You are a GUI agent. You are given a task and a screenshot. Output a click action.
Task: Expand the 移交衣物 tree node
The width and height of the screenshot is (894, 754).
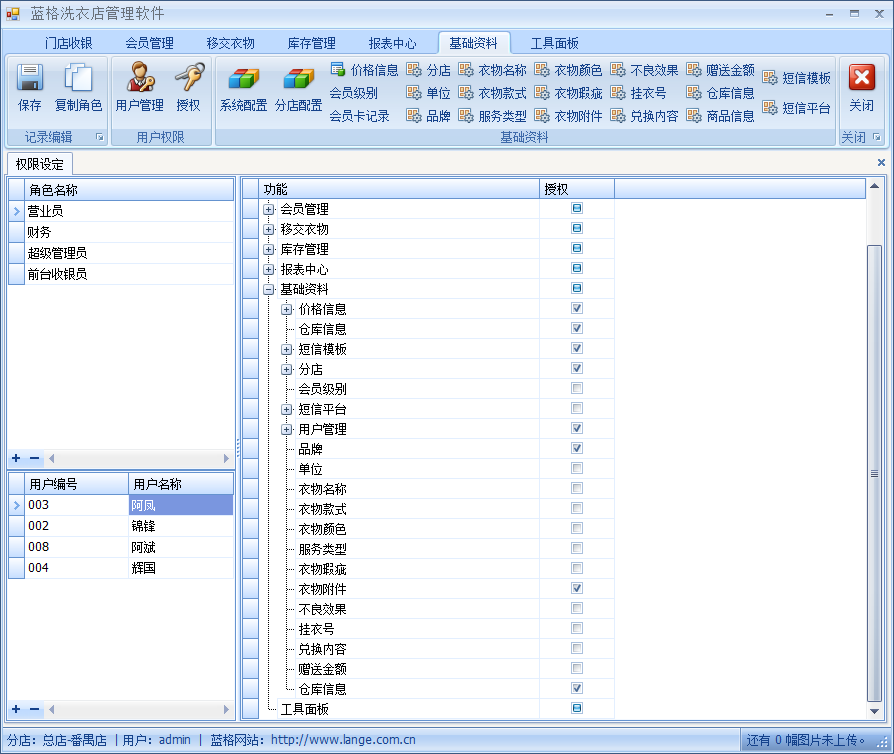(269, 229)
